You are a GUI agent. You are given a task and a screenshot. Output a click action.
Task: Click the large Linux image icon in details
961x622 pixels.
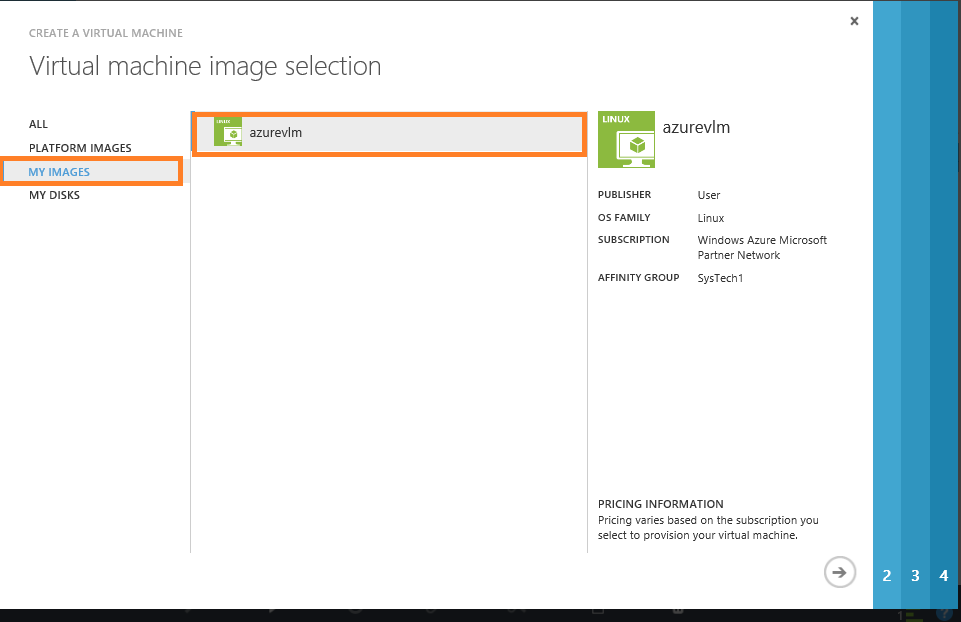click(626, 139)
